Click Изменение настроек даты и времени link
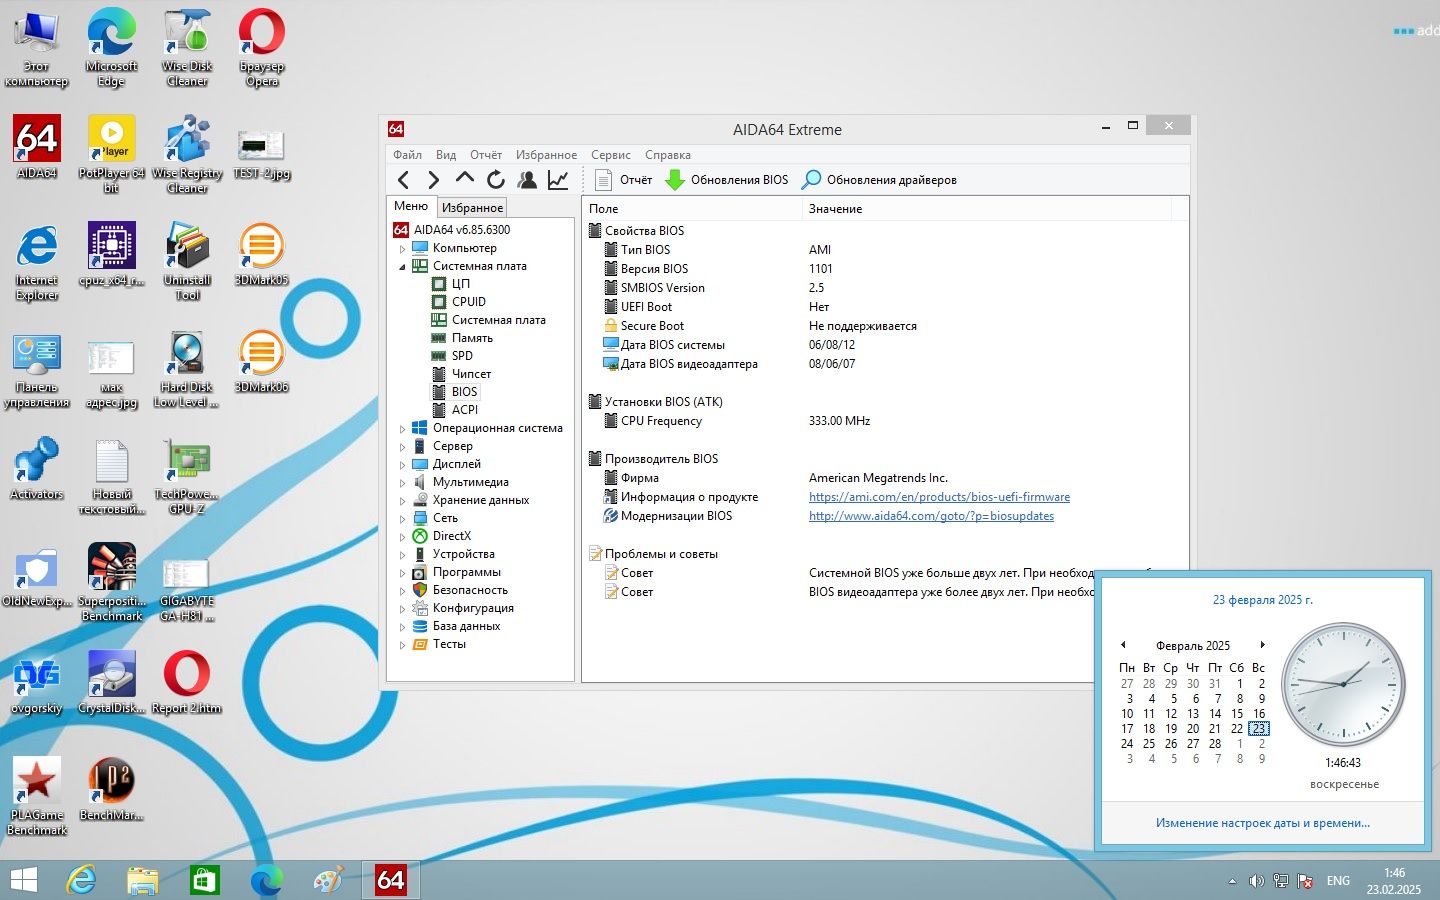1440x900 pixels. coord(1263,823)
